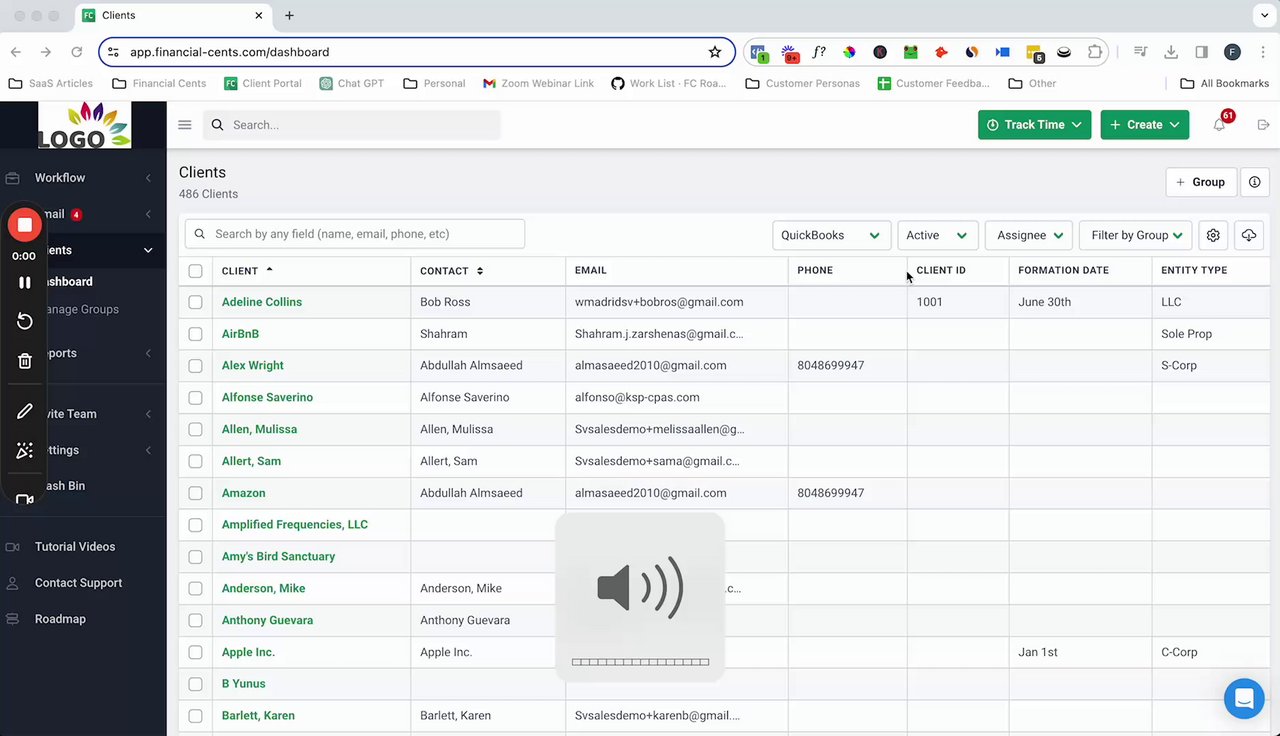1280x736 pixels.
Task: Tick the Amazon row checkbox
Action: pos(195,493)
